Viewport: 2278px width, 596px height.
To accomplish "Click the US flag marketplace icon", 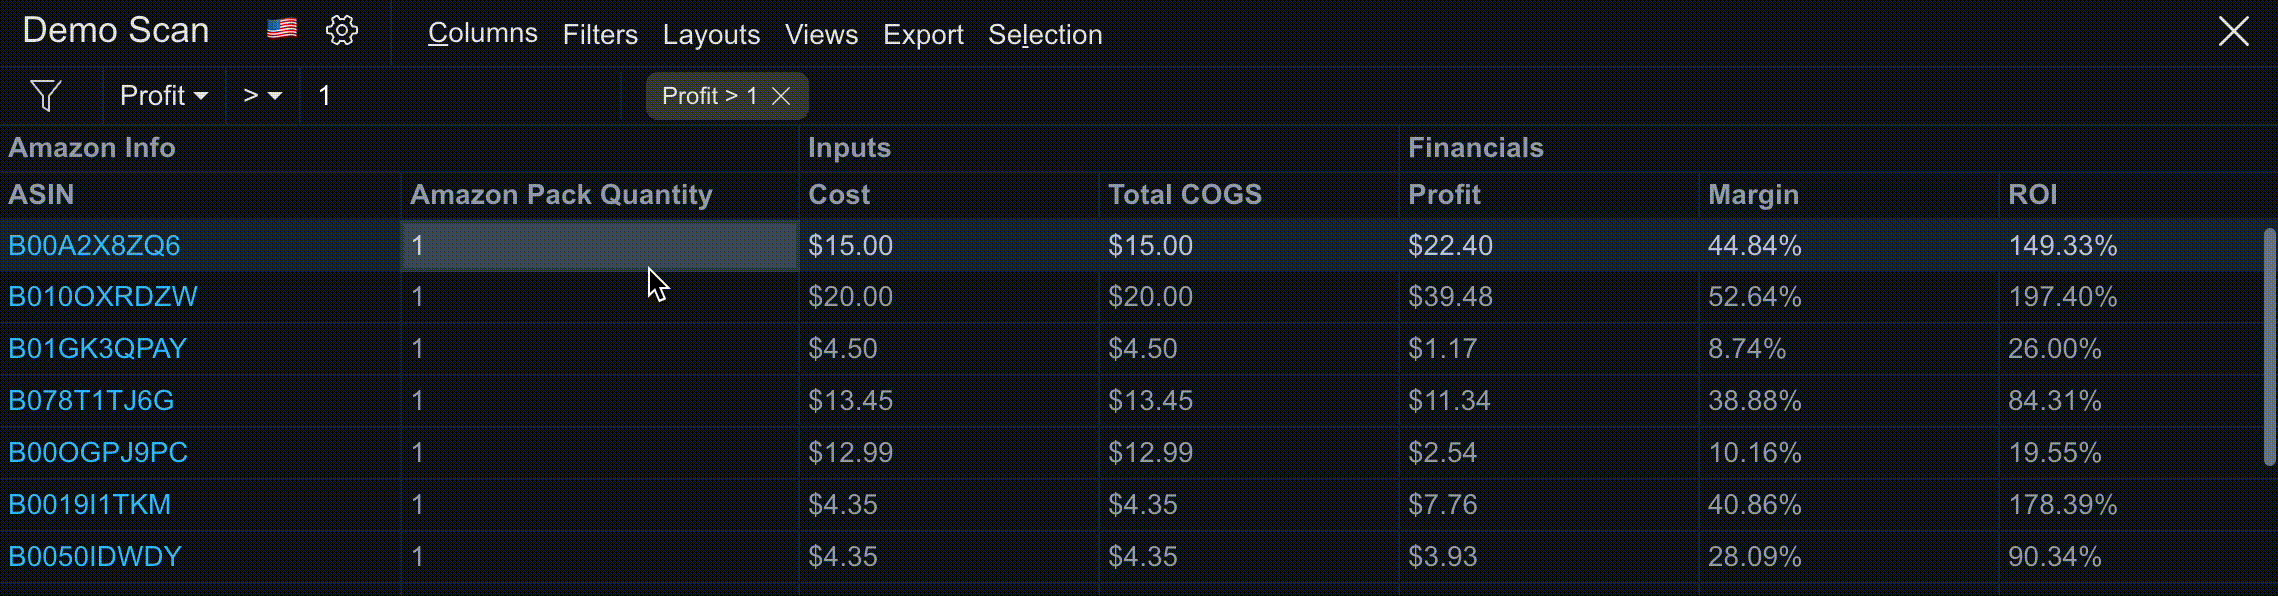I will click(282, 29).
